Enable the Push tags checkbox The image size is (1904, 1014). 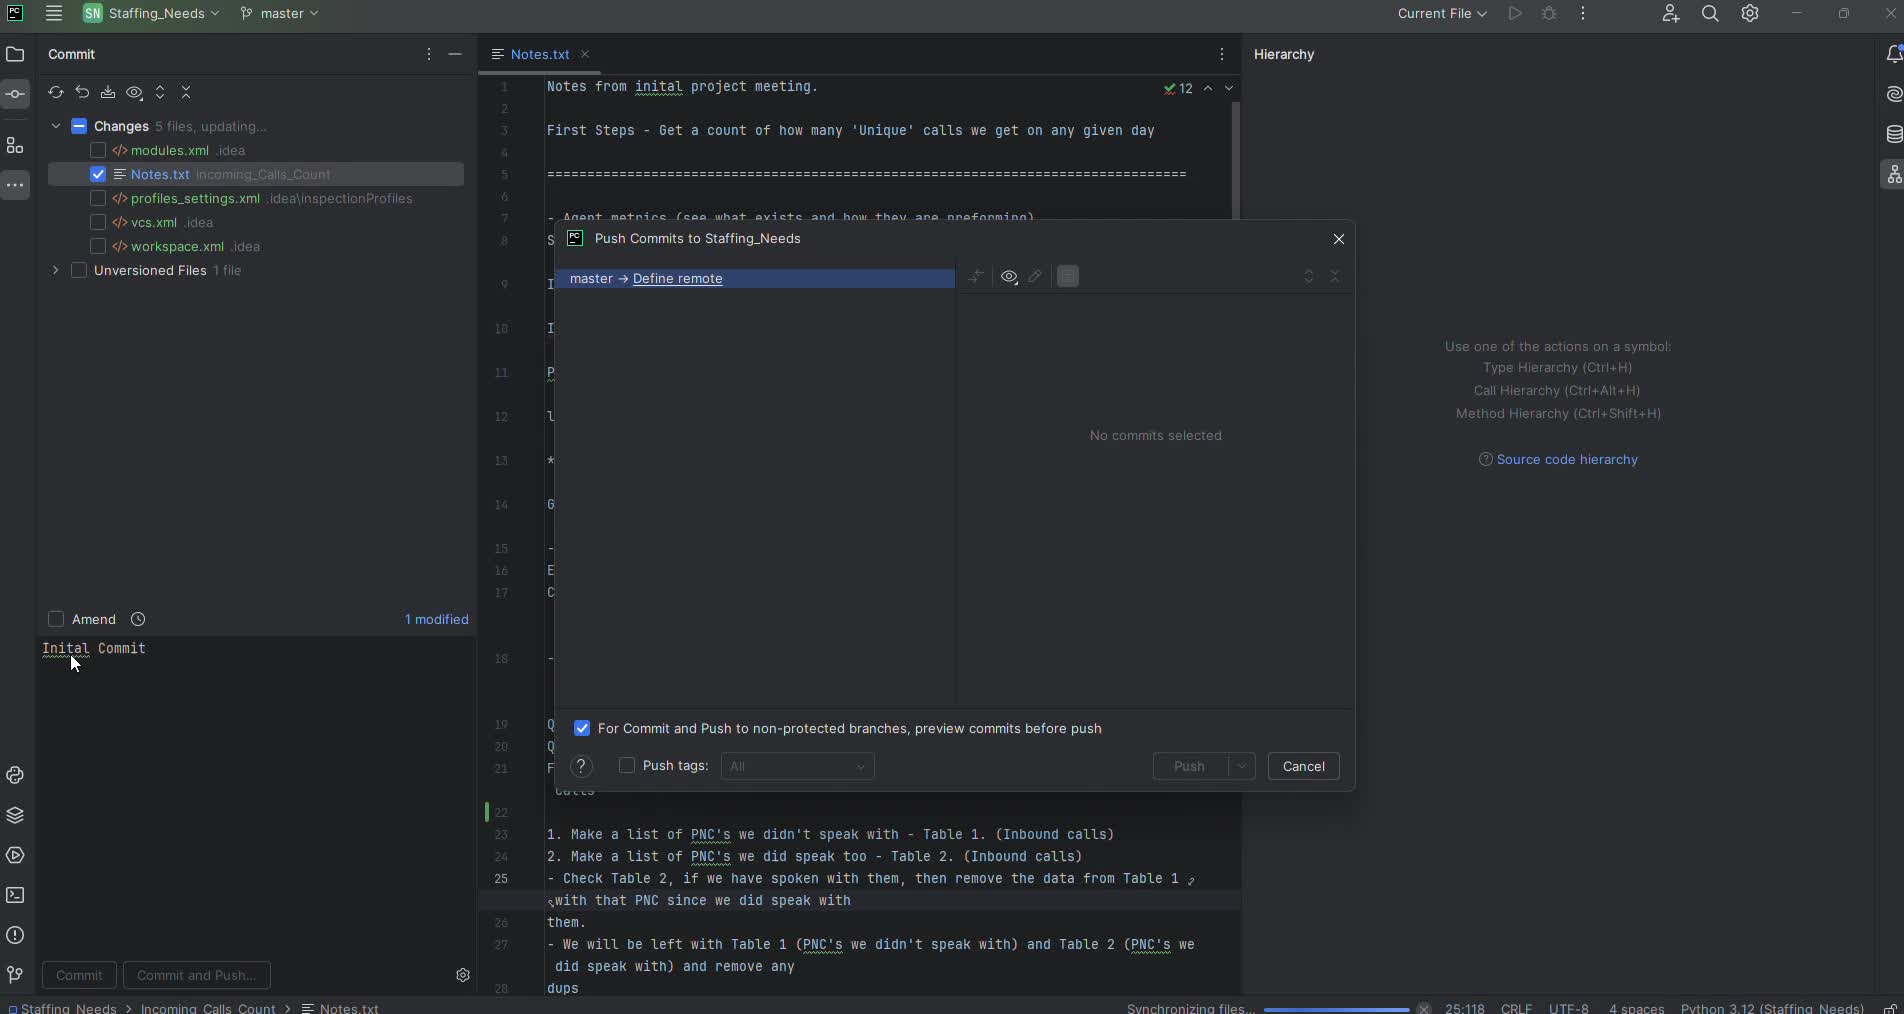pyautogui.click(x=627, y=766)
